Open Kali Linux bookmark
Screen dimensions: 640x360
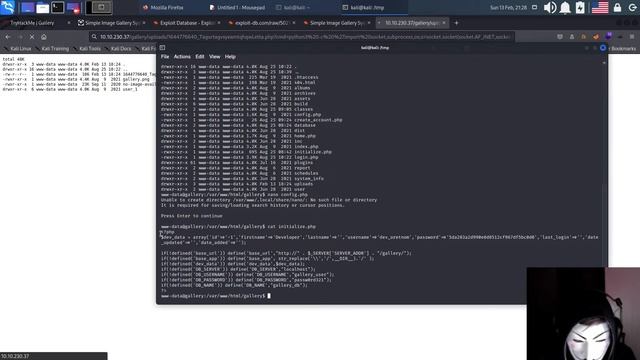point(18,49)
